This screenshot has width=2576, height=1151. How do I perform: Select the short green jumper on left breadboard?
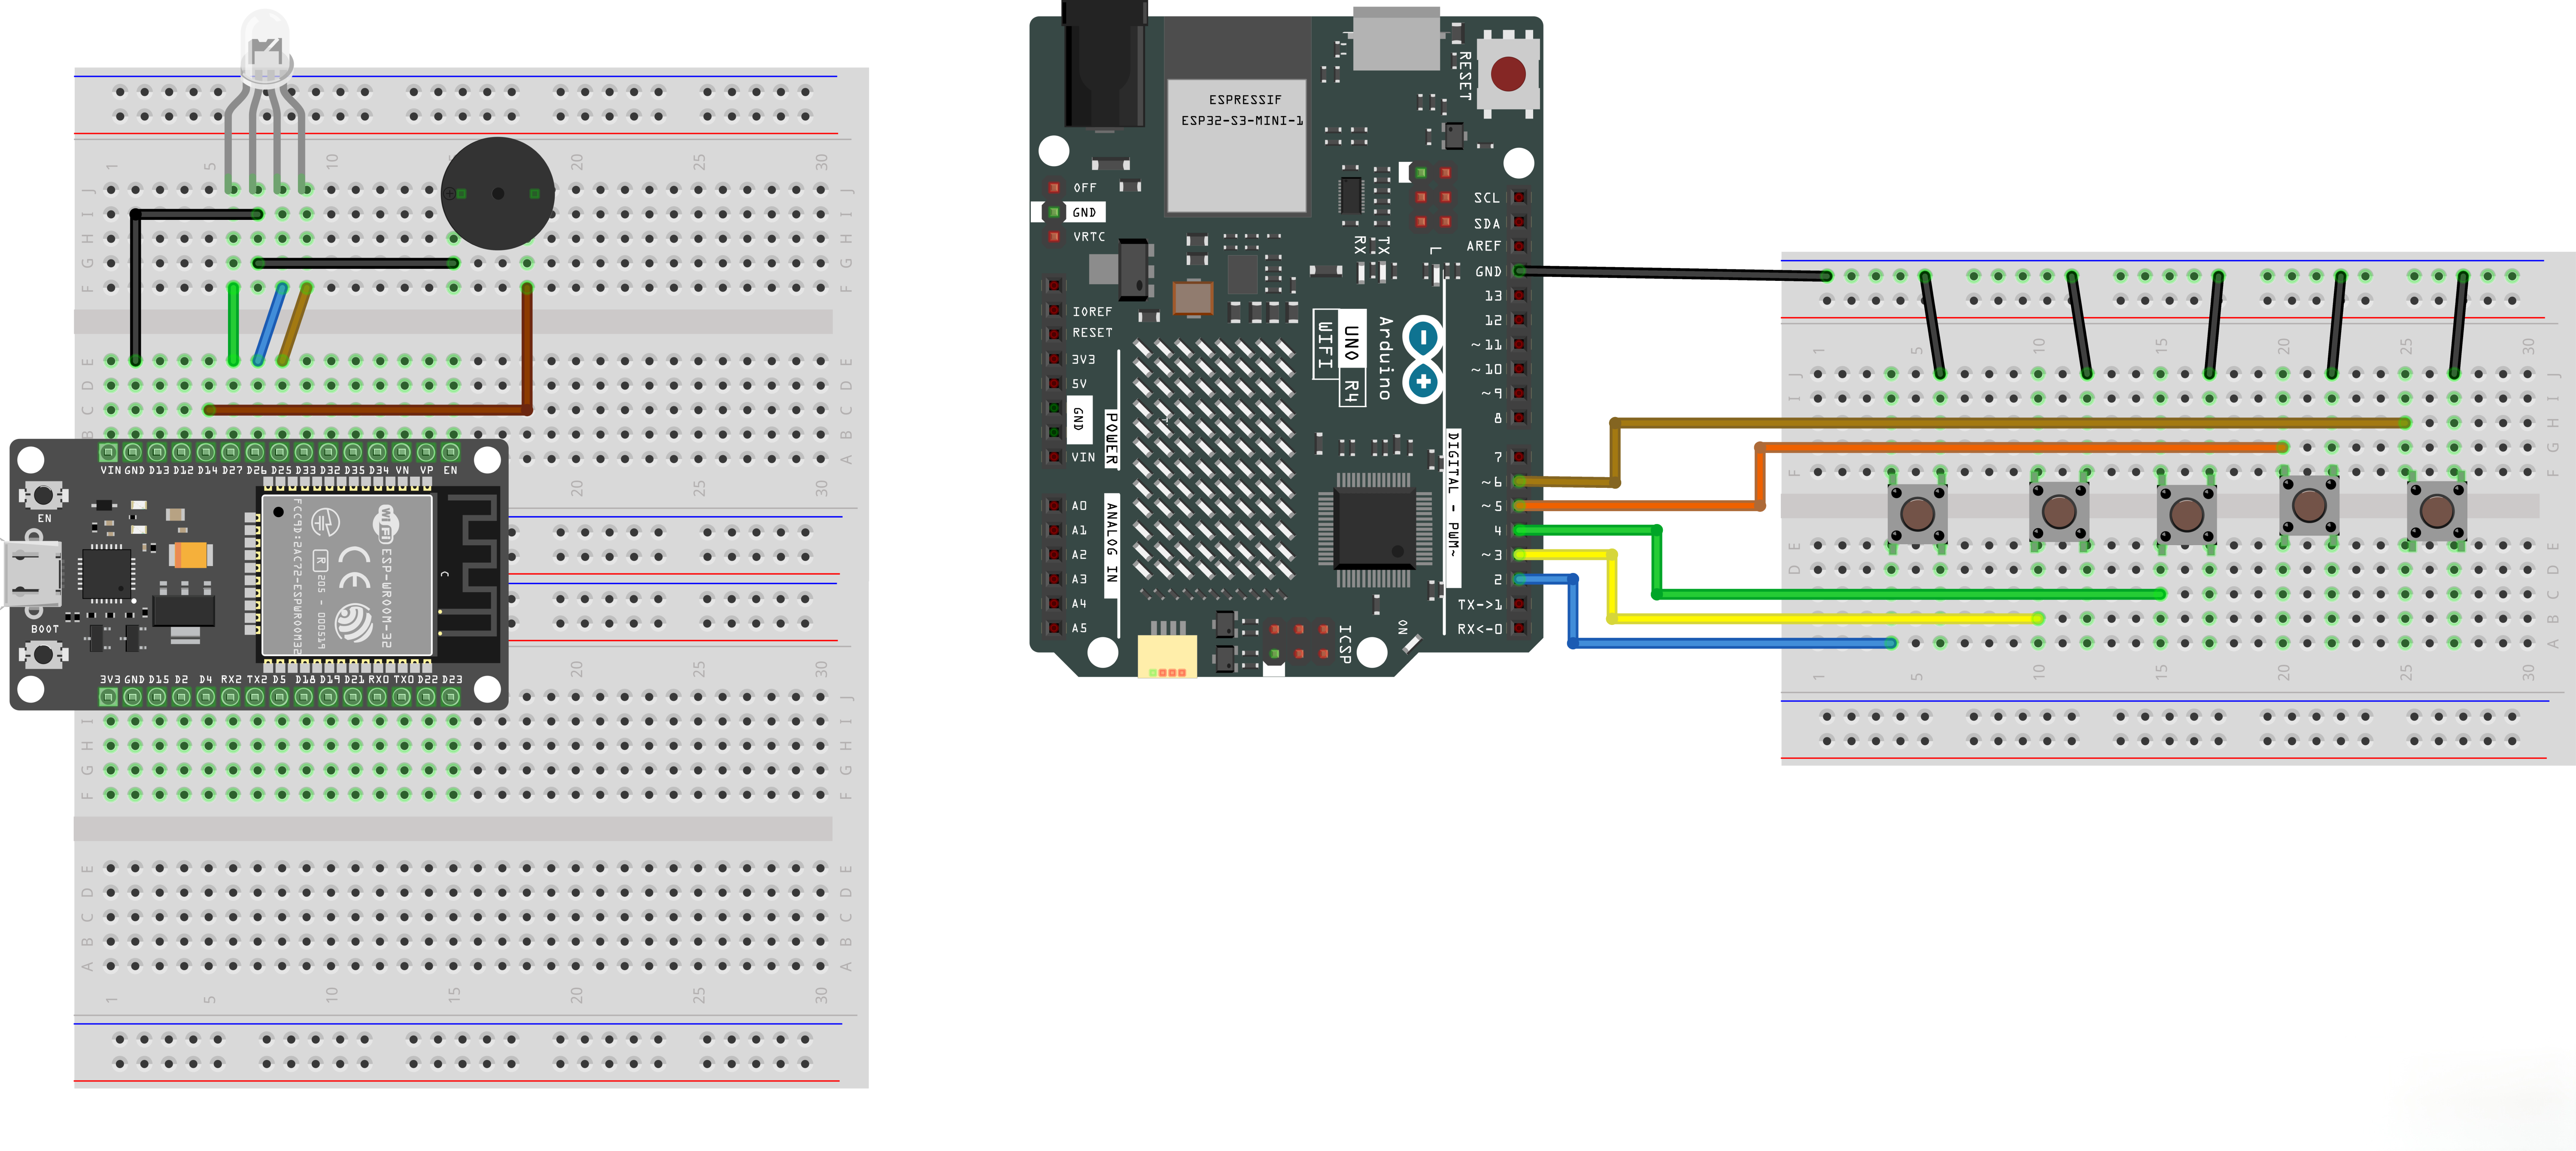233,323
